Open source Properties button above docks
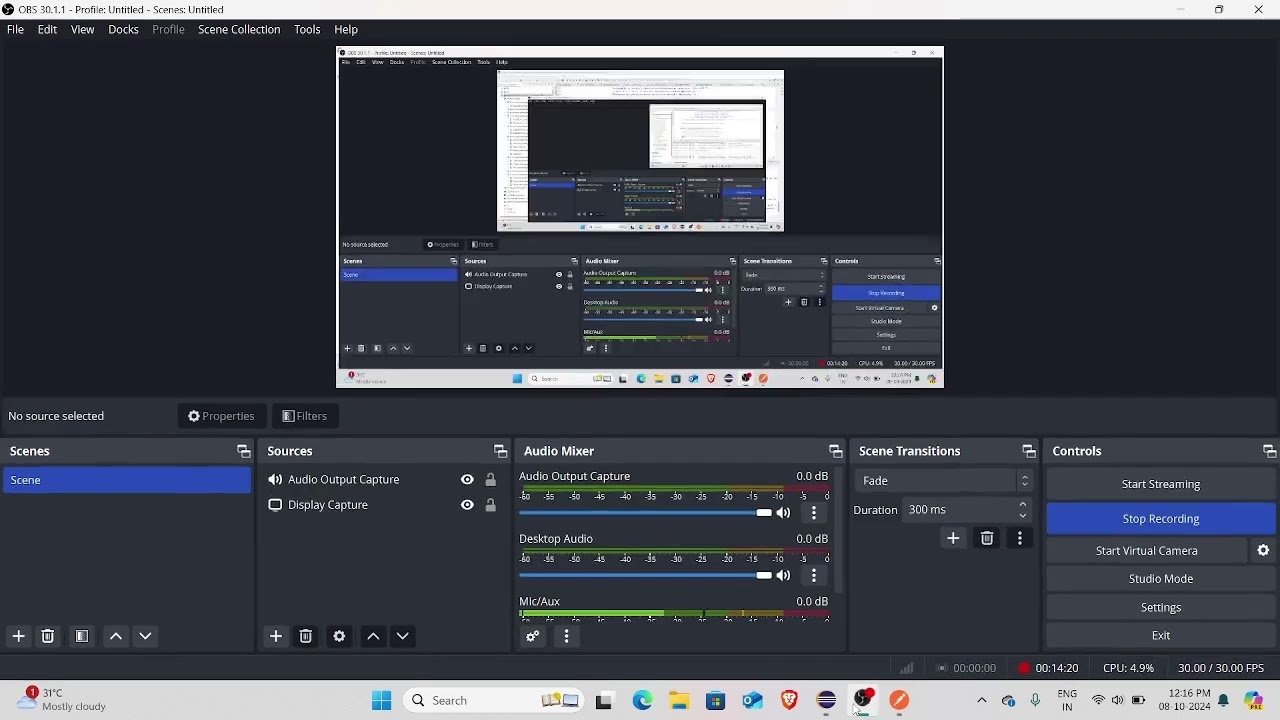The height and width of the screenshot is (720, 1280). pyautogui.click(x=221, y=416)
